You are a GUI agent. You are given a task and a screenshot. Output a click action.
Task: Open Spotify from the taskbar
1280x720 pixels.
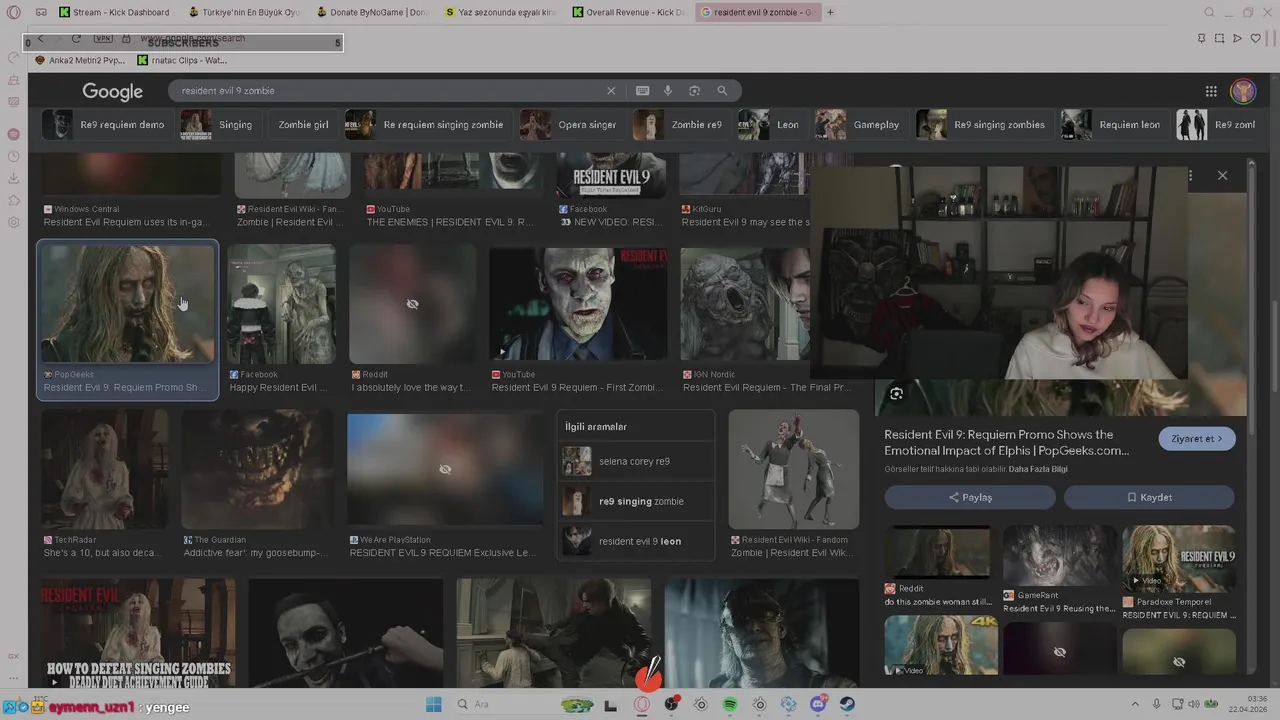tap(730, 705)
